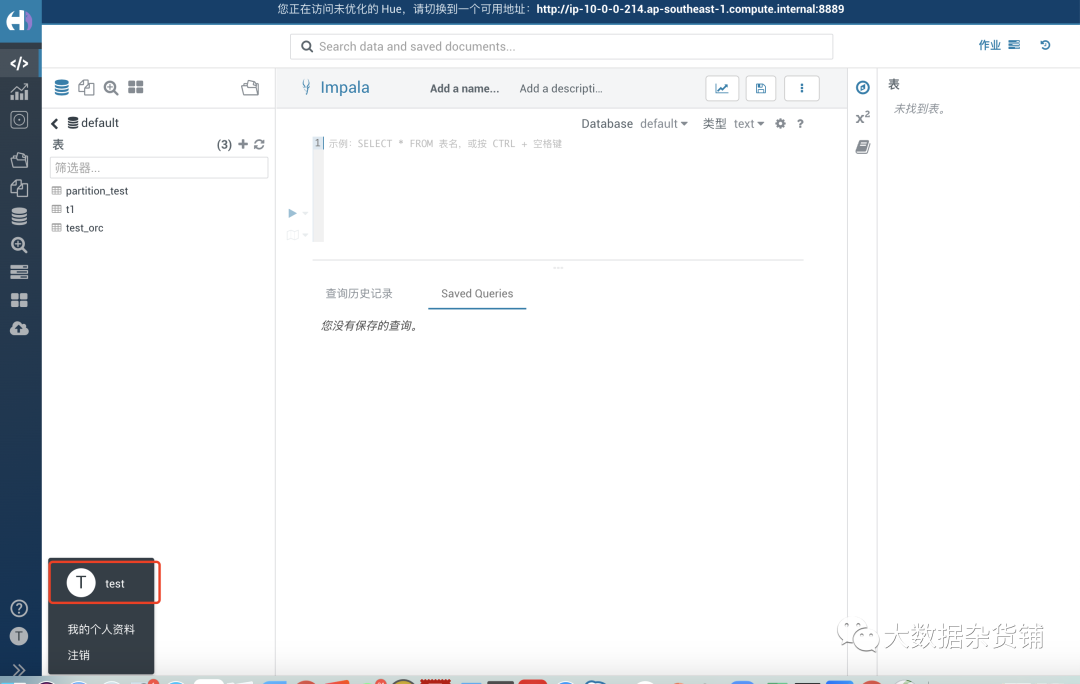
Task: Click the Hue logo icon
Action: coord(19,20)
